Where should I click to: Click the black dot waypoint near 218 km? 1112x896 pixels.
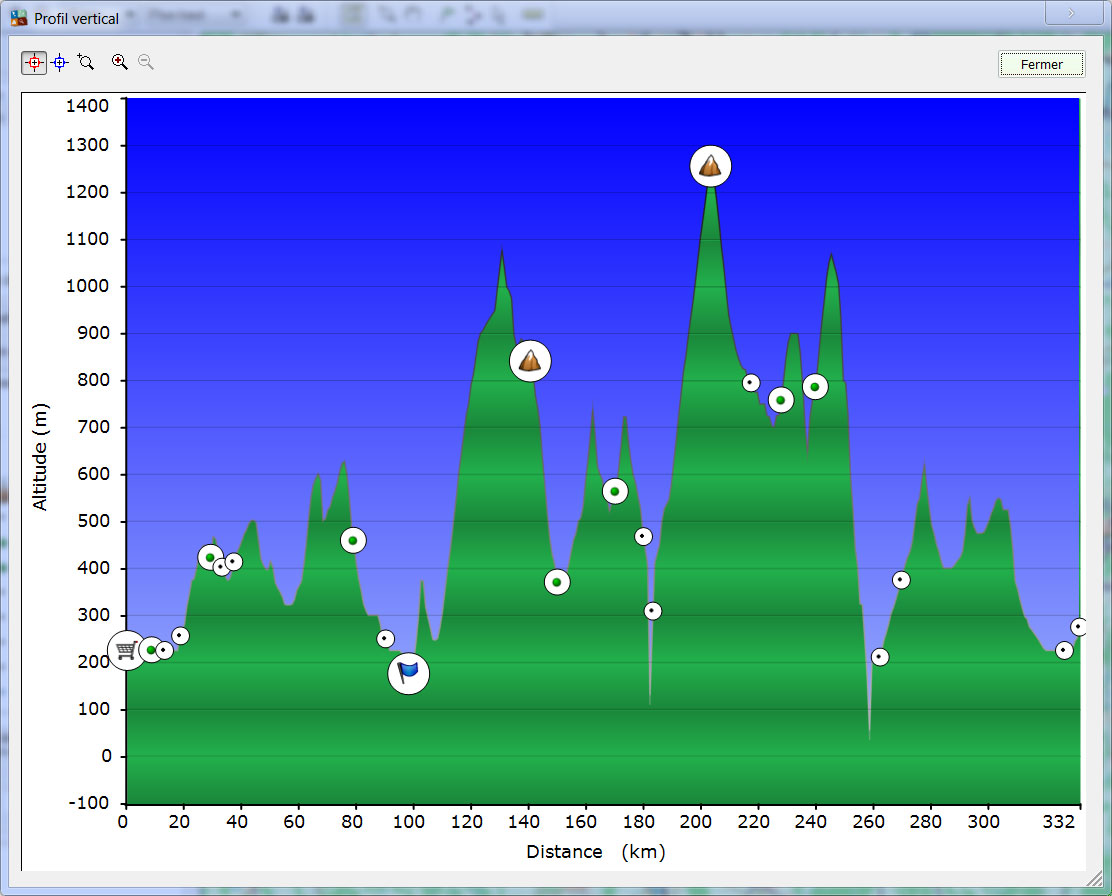tap(751, 383)
